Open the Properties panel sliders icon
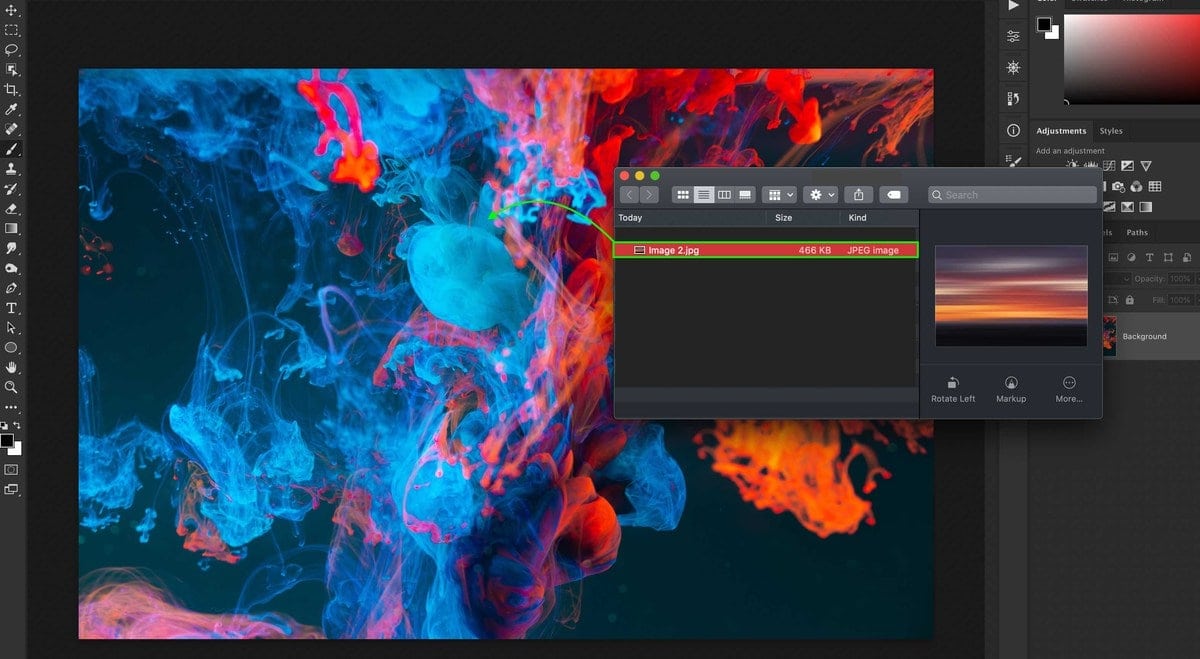 [x=1013, y=36]
